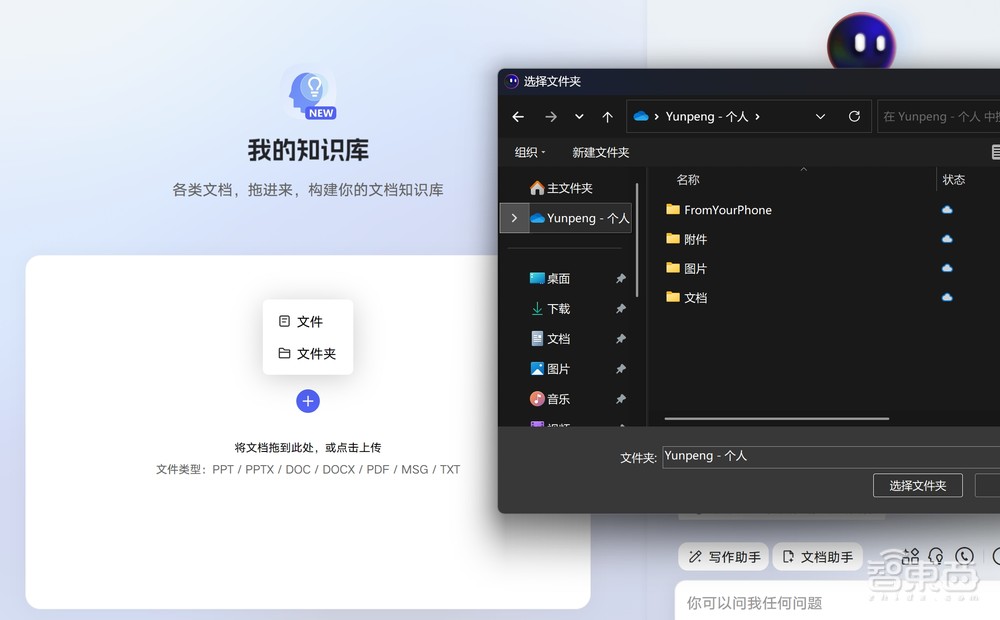Screen dimensions: 1000x620
Task: Click the pin icon beside 下载
Action: [621, 308]
